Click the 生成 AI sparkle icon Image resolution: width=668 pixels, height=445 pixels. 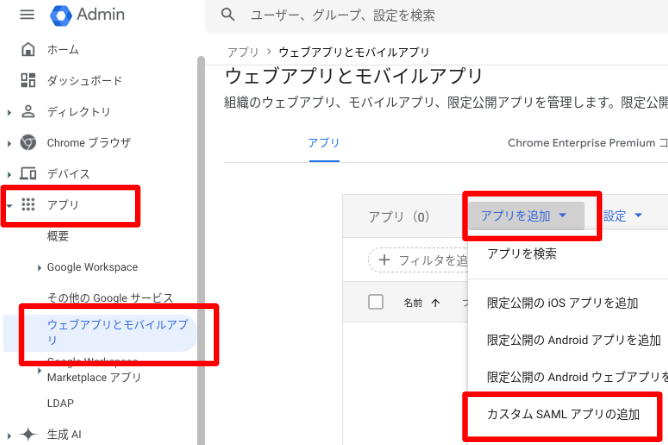click(28, 434)
